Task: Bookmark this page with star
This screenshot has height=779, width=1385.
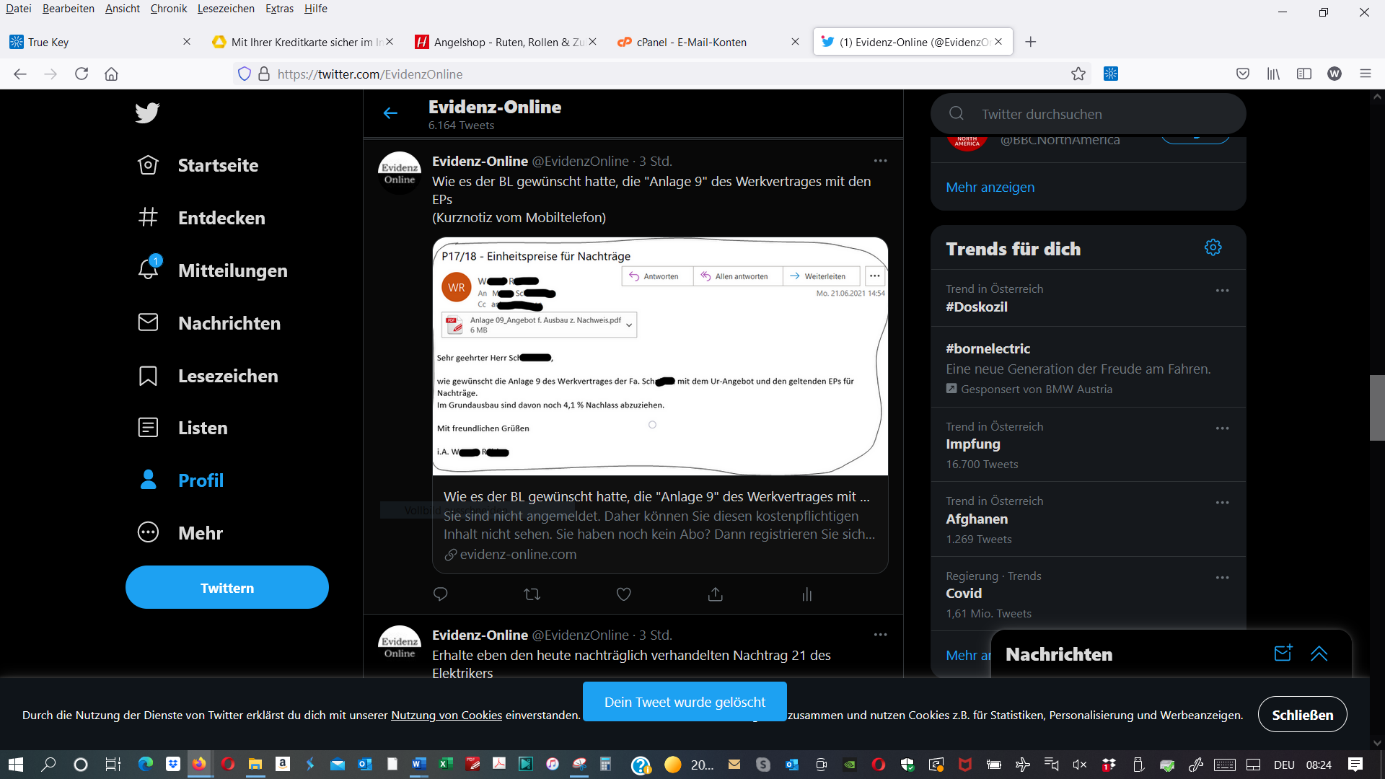Action: pos(1078,74)
